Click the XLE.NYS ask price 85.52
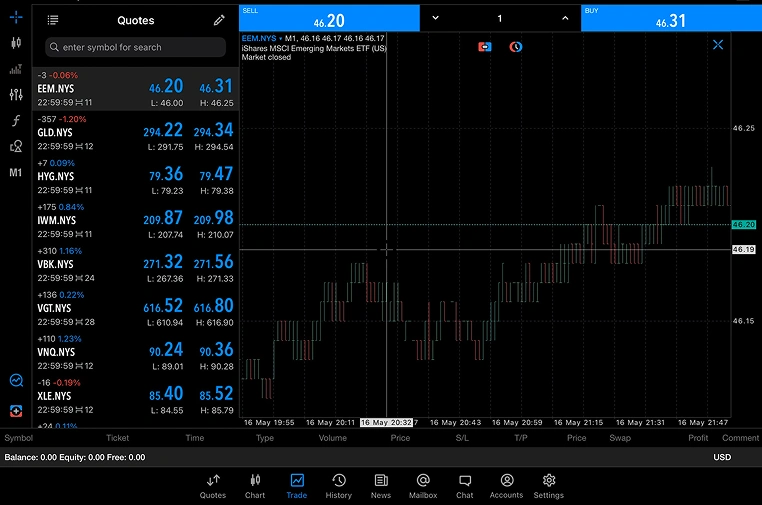 click(216, 394)
